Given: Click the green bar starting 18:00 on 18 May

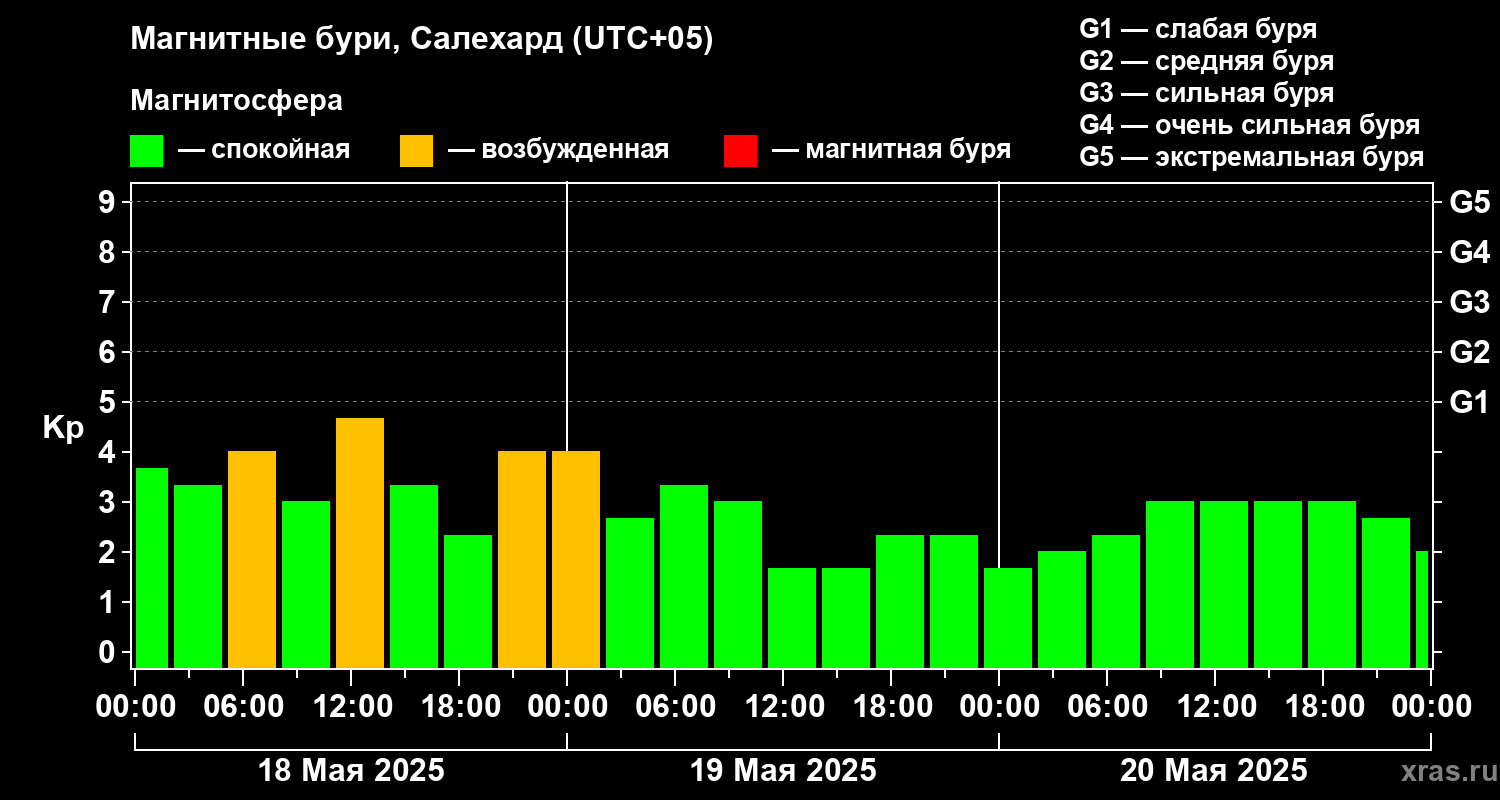Looking at the screenshot, I should [x=468, y=602].
